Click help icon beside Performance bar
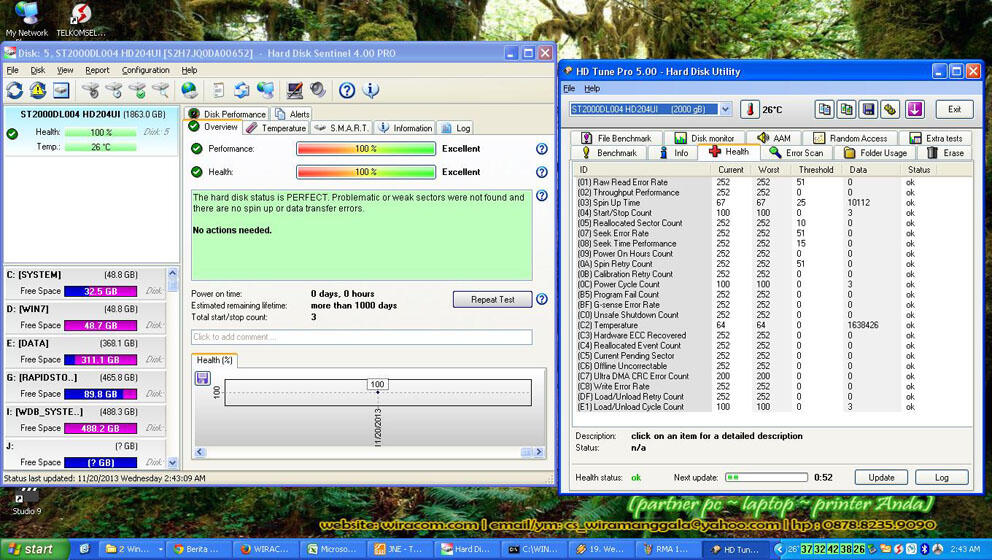Viewport: 992px width, 560px height. coord(542,149)
